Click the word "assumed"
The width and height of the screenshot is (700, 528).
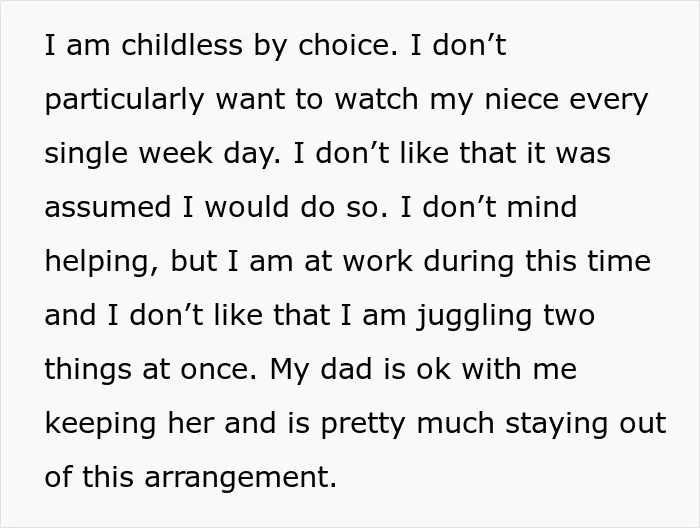[108, 207]
